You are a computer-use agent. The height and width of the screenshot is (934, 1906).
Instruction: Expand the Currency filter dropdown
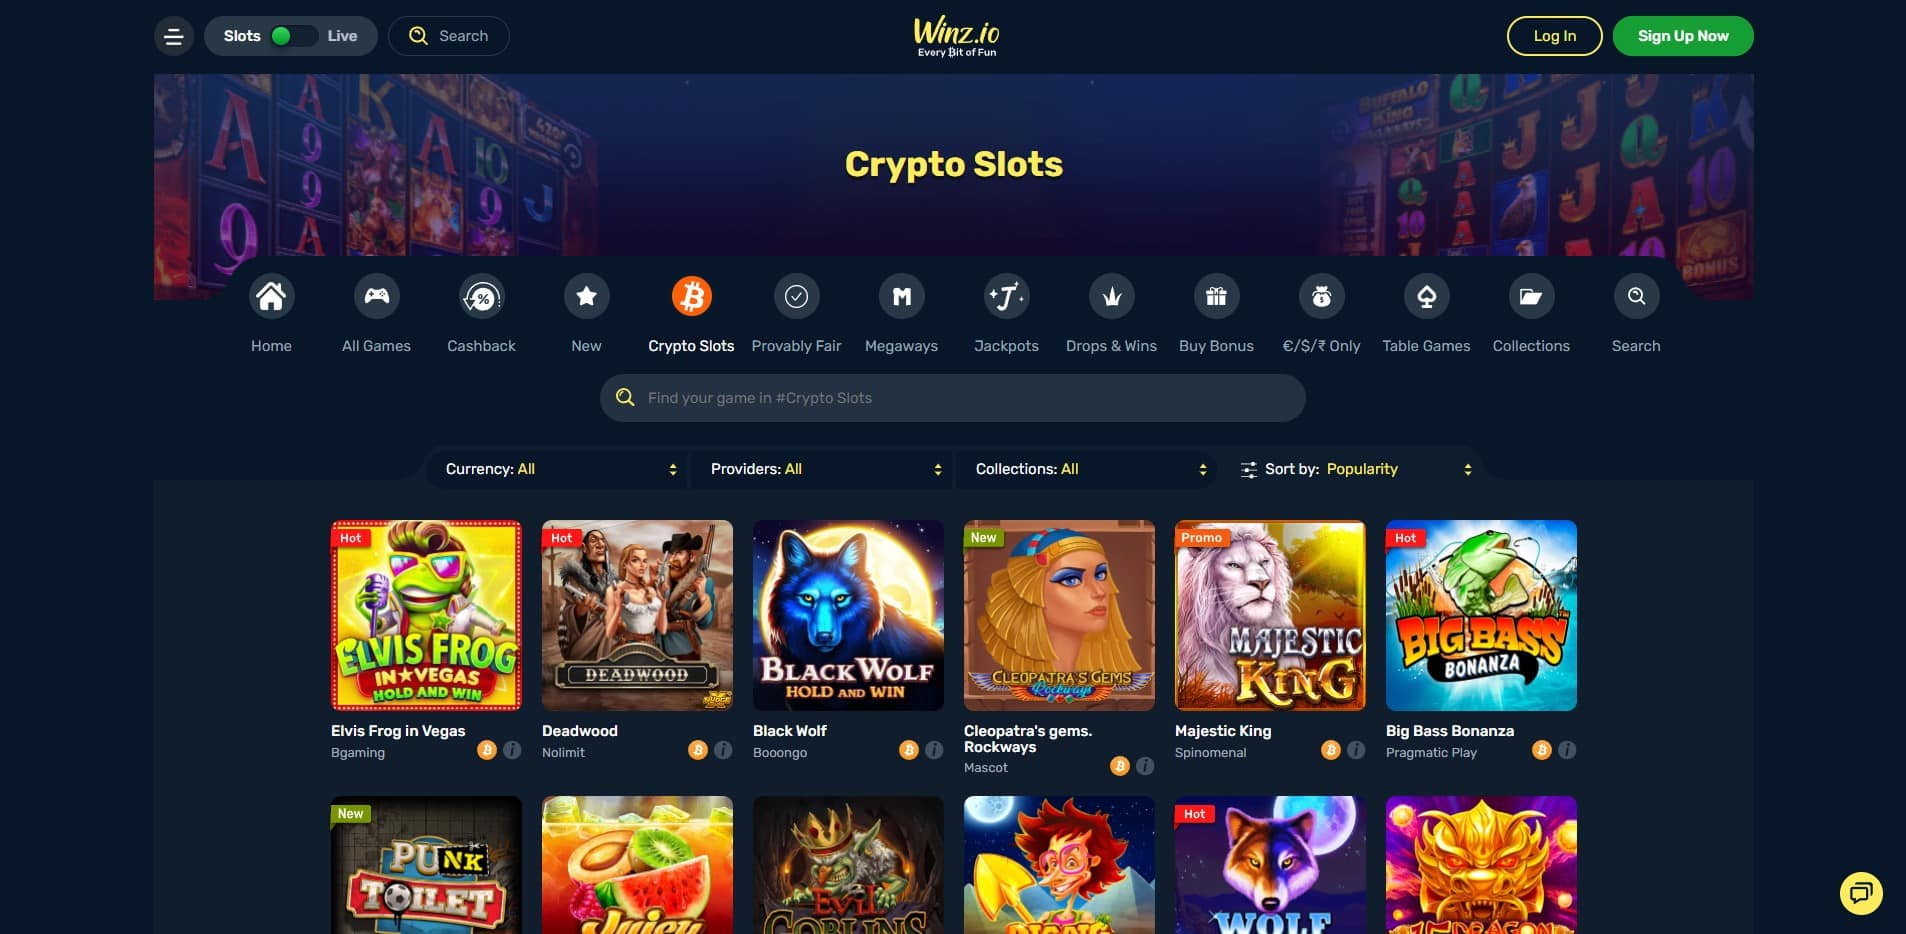[x=558, y=469]
